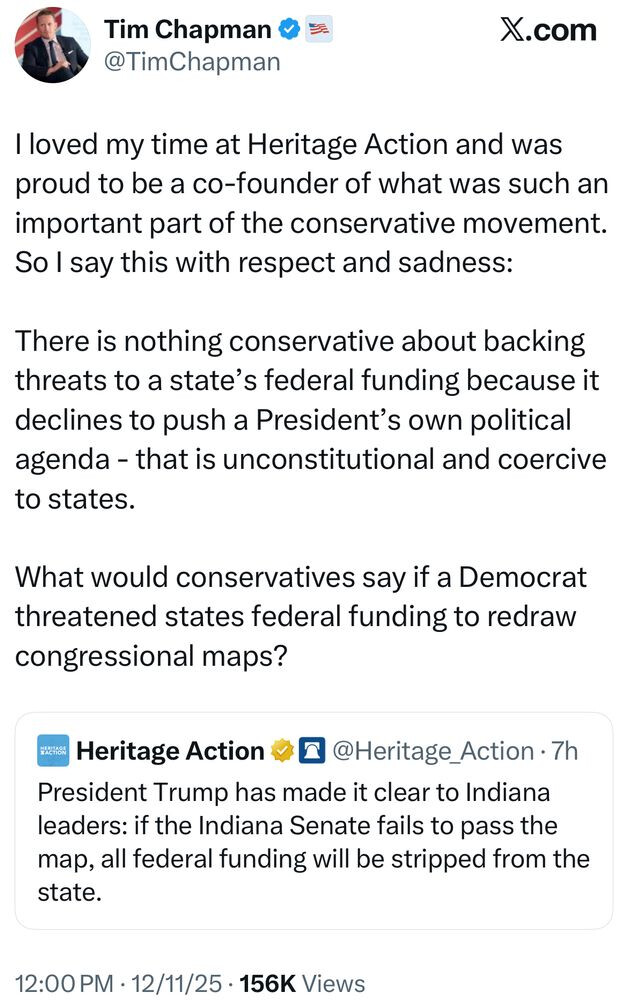Visit the @Heritage_Action handle
This screenshot has height=1000, width=628.
point(433,750)
